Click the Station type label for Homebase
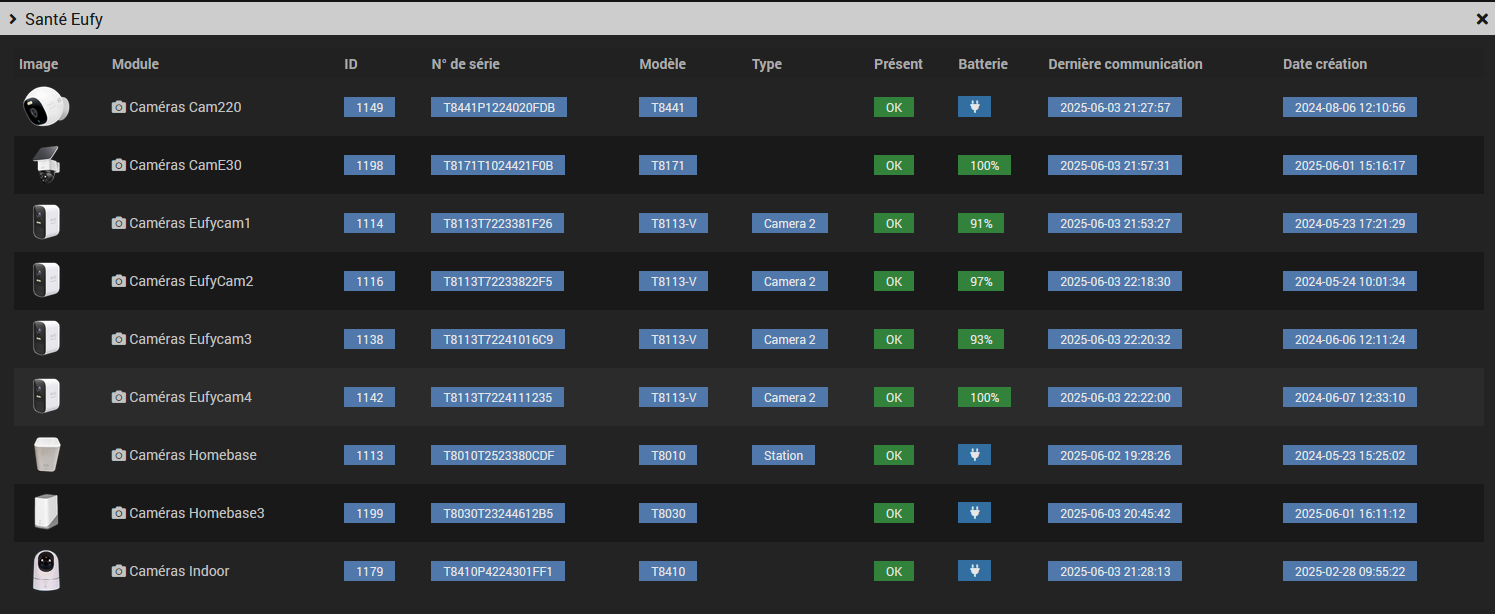1495x614 pixels. coord(783,455)
